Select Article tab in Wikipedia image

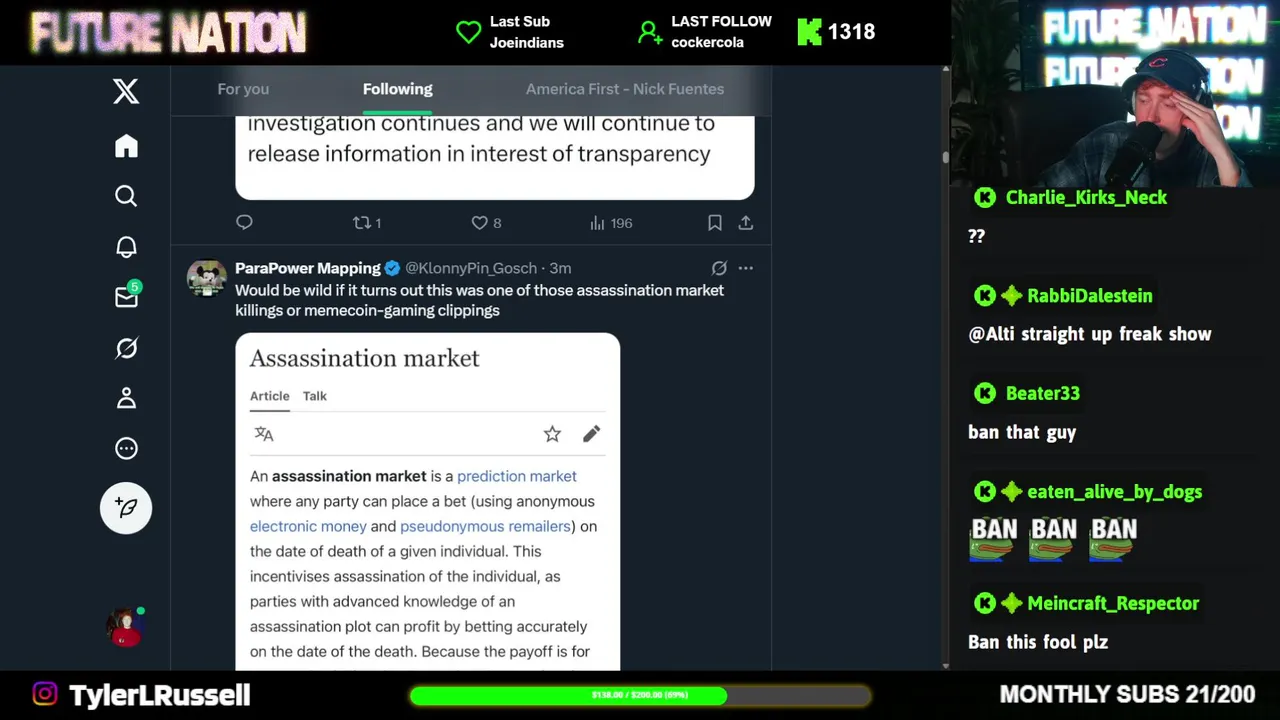(270, 396)
